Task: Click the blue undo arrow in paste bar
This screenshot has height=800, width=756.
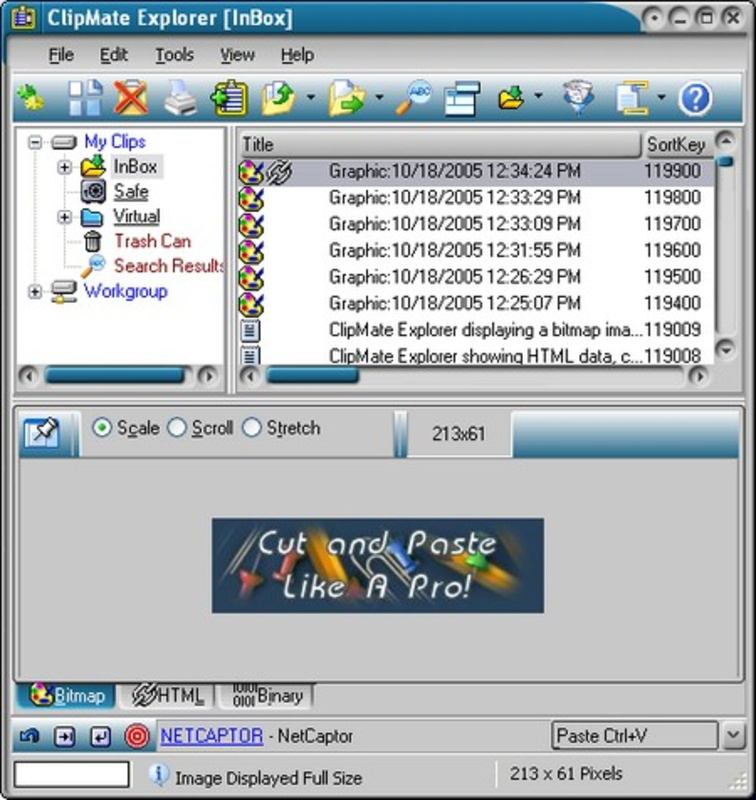Action: coord(29,736)
